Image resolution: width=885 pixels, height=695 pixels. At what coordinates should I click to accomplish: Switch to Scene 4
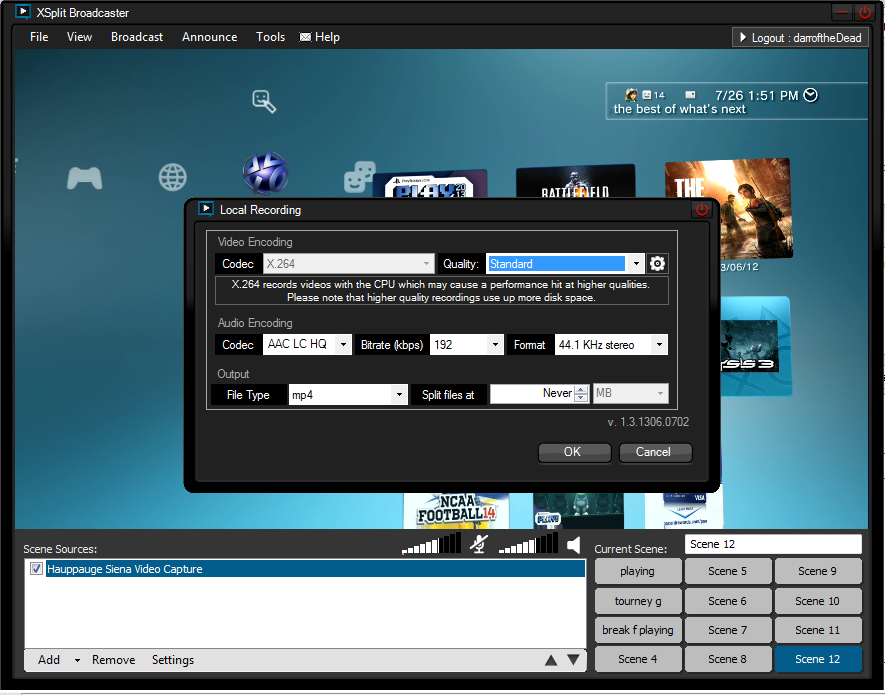(638, 659)
